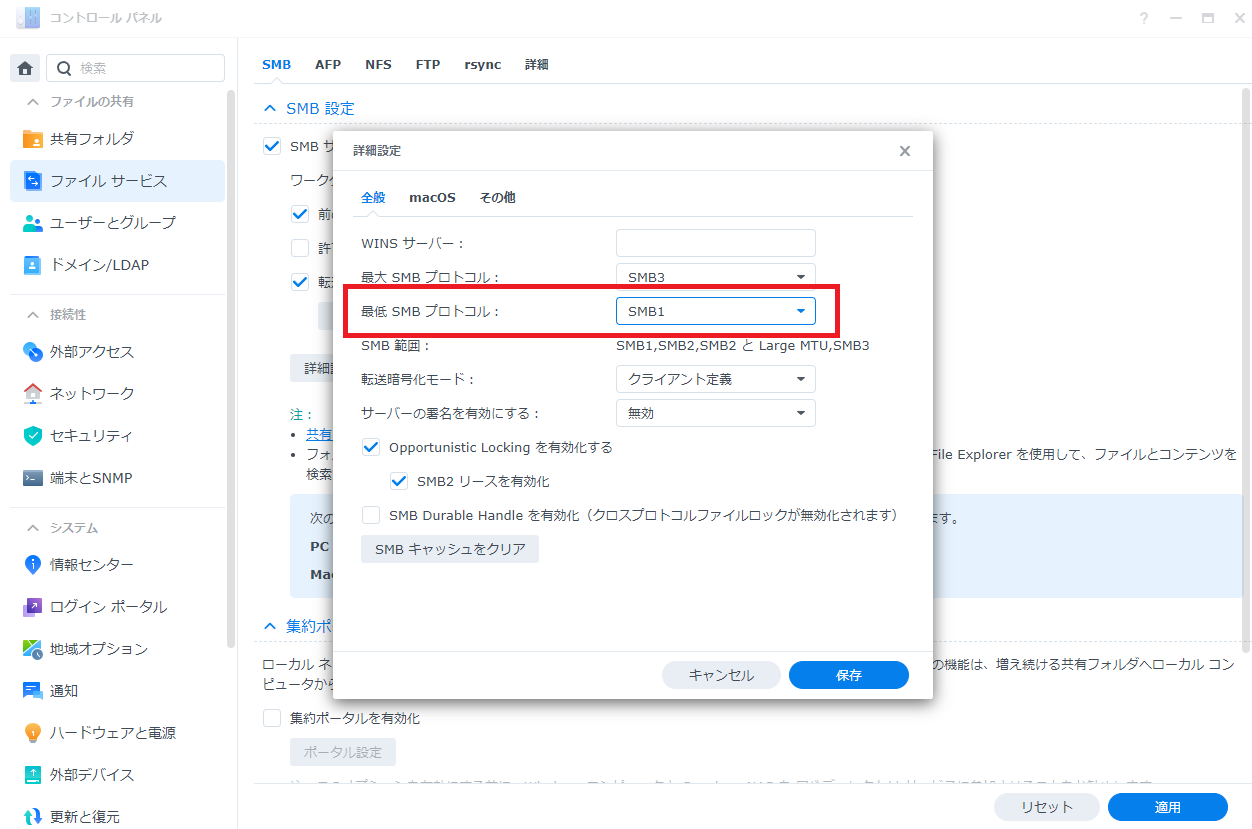Image resolution: width=1252 pixels, height=829 pixels.
Task: Click SMB キャッシュをクリア button
Action: click(450, 549)
